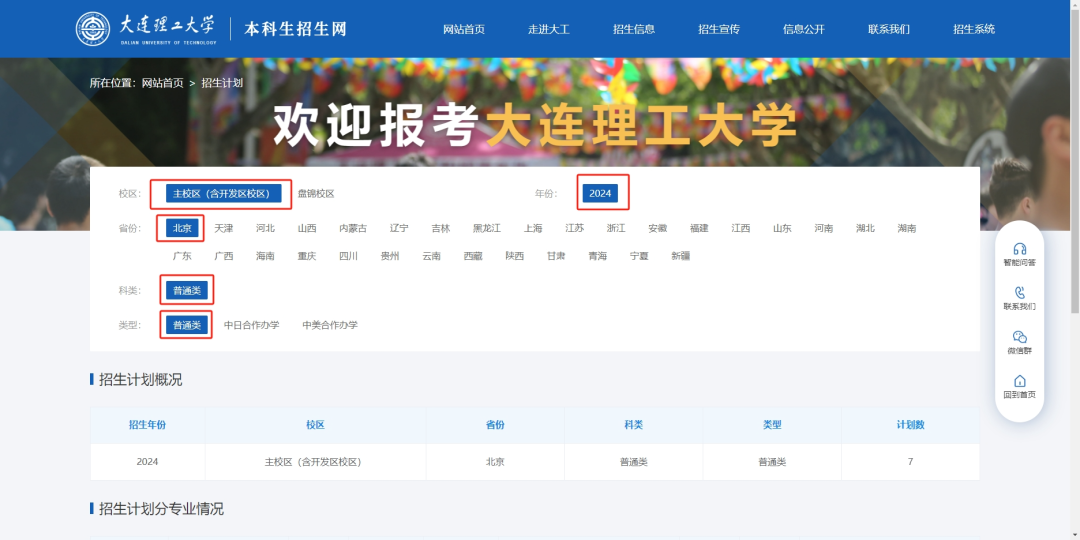Click the 联系我们 phone icon in sidebar

tap(1019, 293)
